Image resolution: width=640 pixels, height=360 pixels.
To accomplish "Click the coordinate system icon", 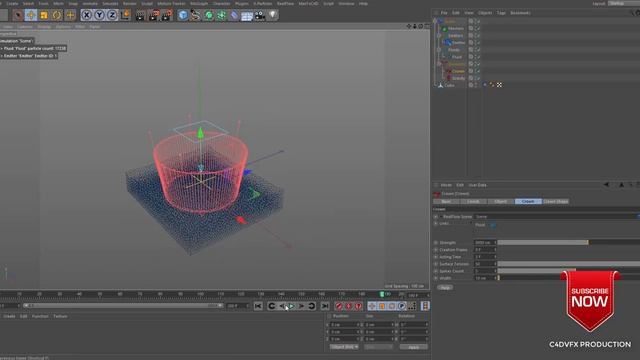I will pyautogui.click(x=125, y=15).
